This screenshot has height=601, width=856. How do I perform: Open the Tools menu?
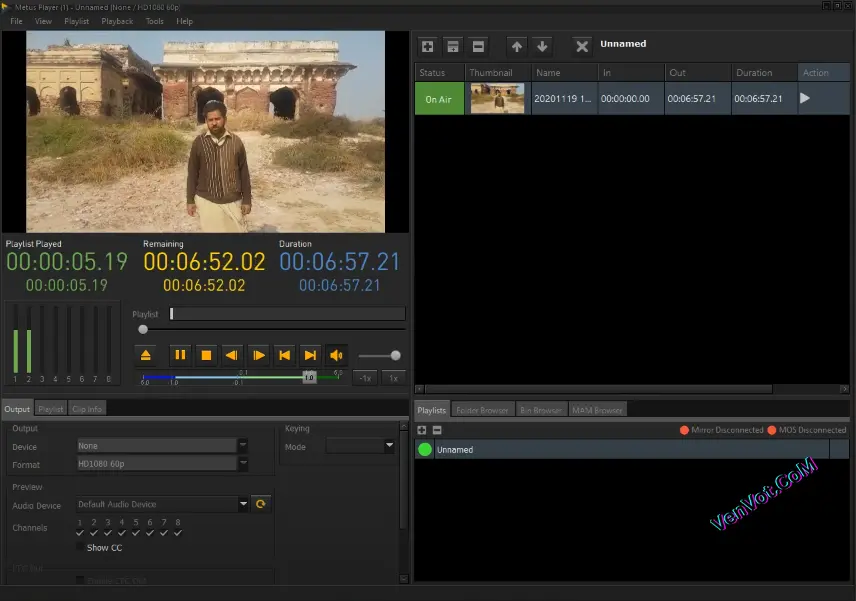(154, 21)
